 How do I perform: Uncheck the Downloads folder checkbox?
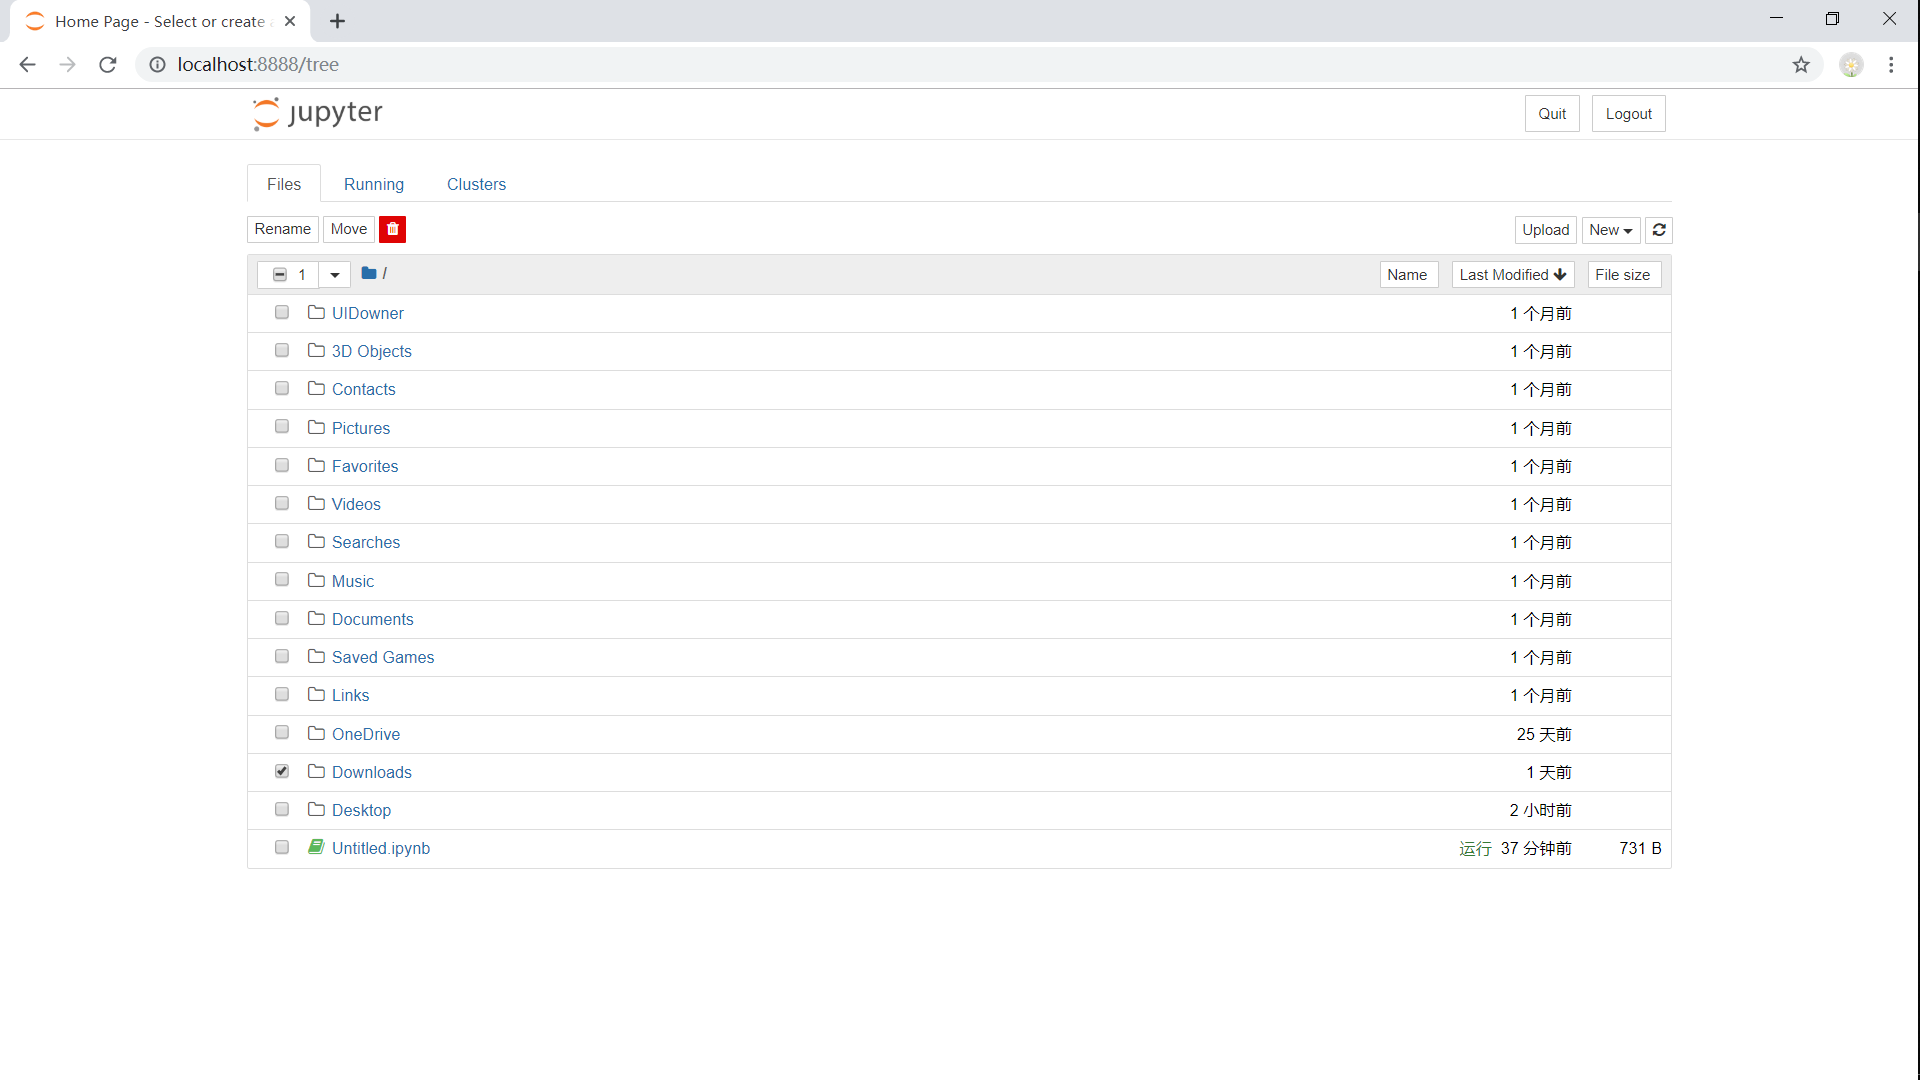[x=282, y=771]
